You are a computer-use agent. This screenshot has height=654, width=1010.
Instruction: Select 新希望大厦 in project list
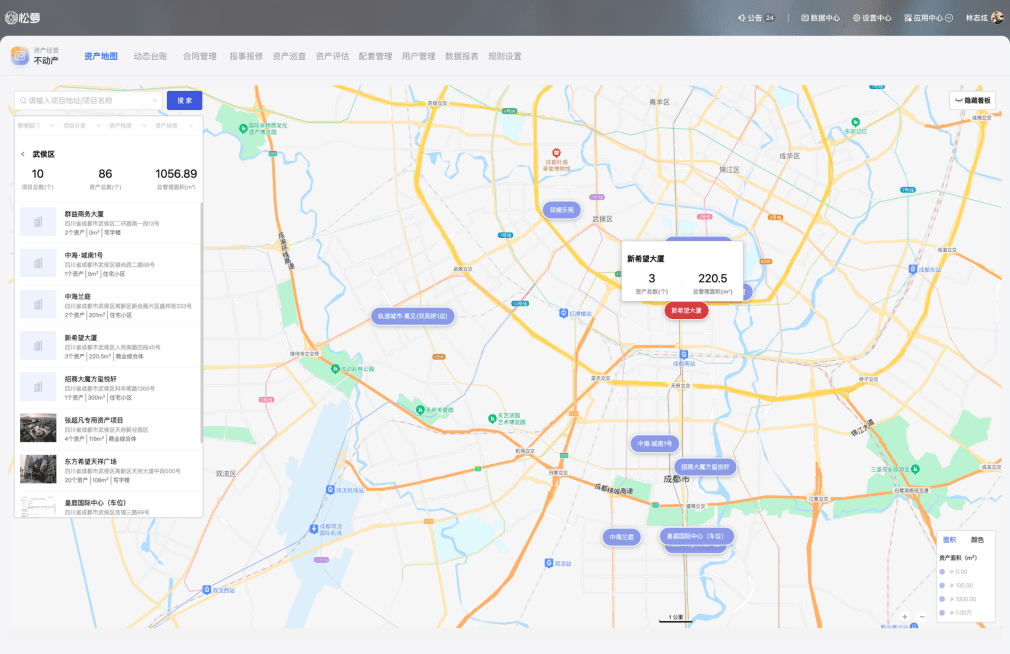tap(108, 347)
